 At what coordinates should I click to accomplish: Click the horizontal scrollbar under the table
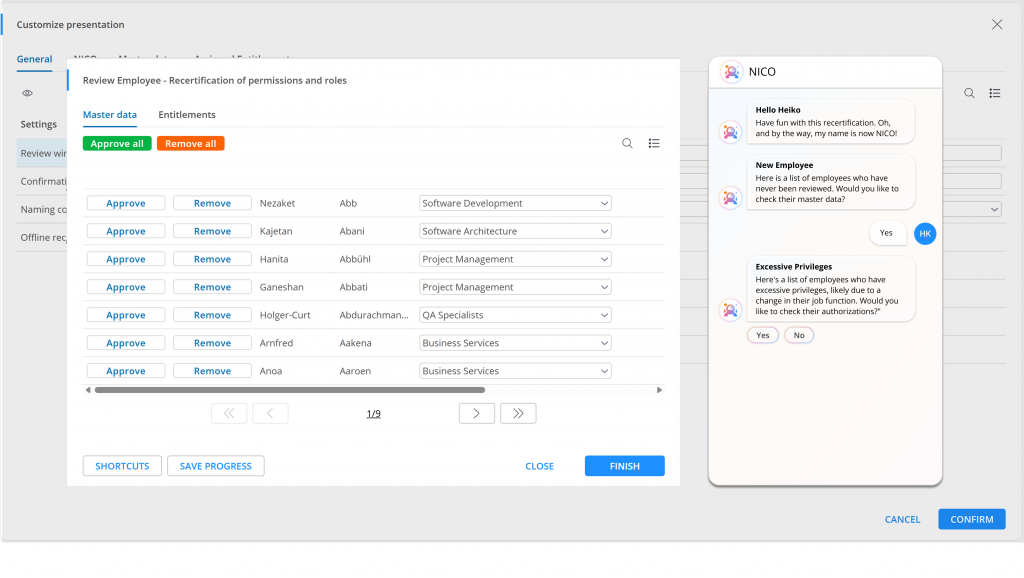tap(290, 390)
